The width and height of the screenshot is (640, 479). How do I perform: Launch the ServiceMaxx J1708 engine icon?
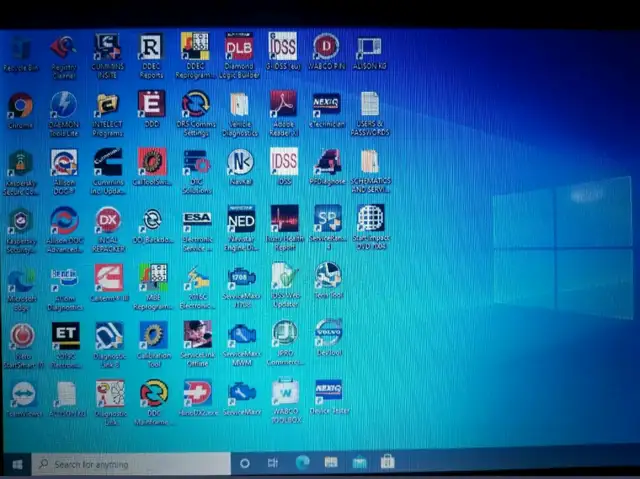(x=242, y=277)
